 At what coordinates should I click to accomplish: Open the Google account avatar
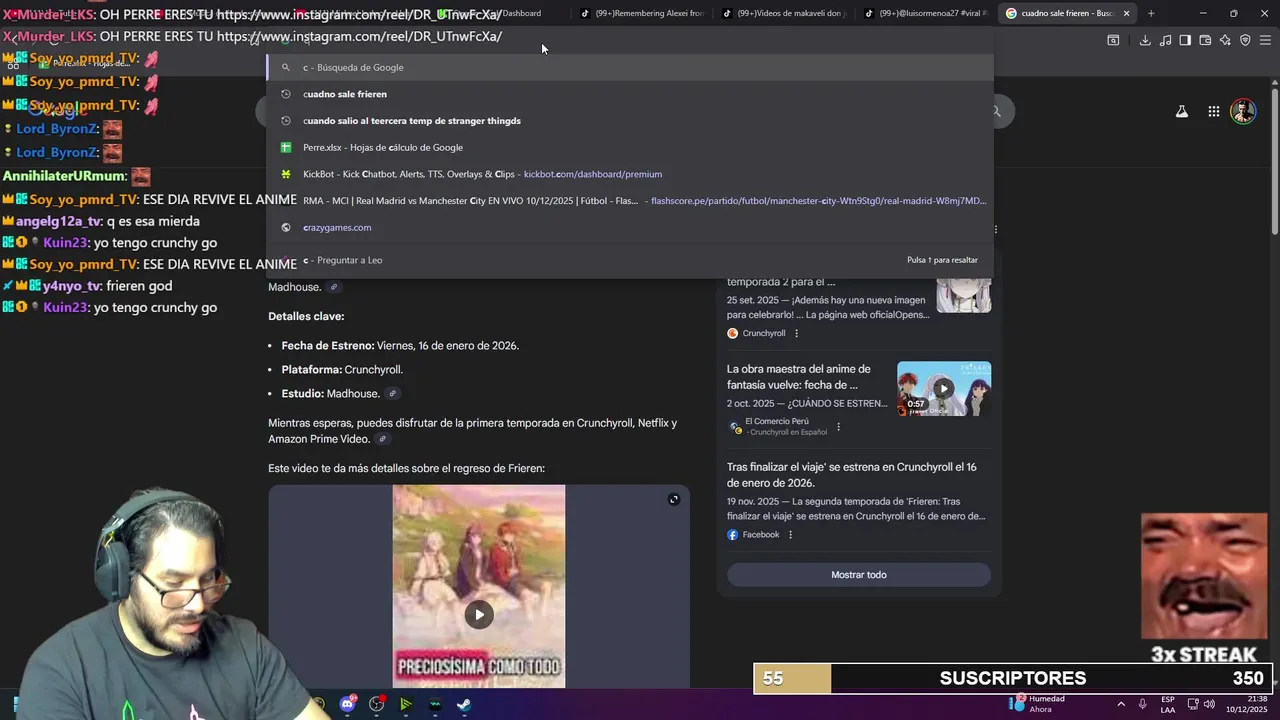(1243, 111)
